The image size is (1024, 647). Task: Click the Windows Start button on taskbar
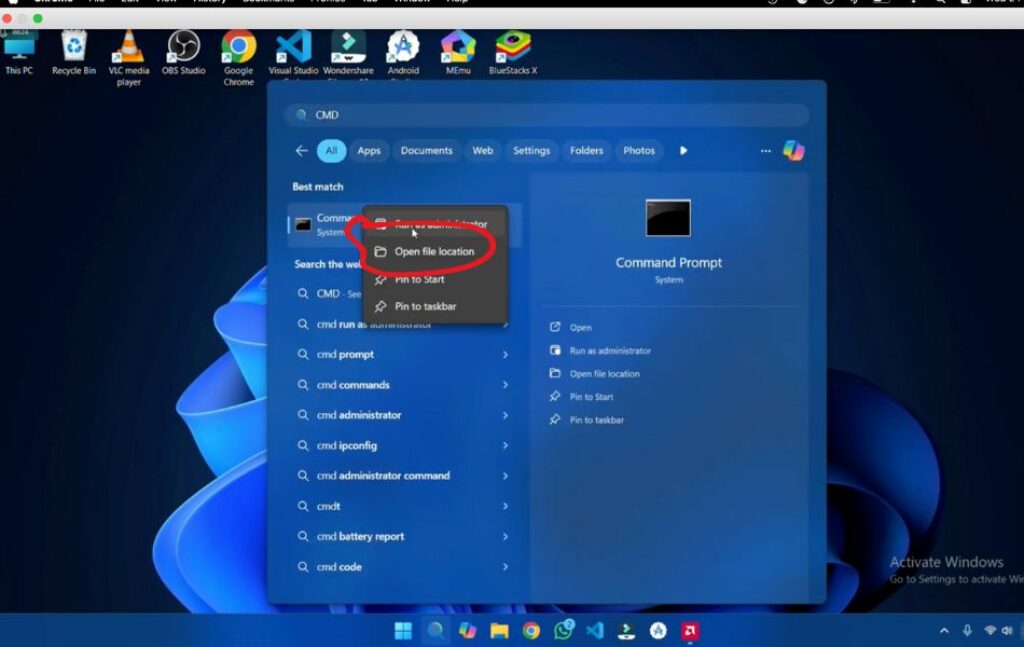403,631
